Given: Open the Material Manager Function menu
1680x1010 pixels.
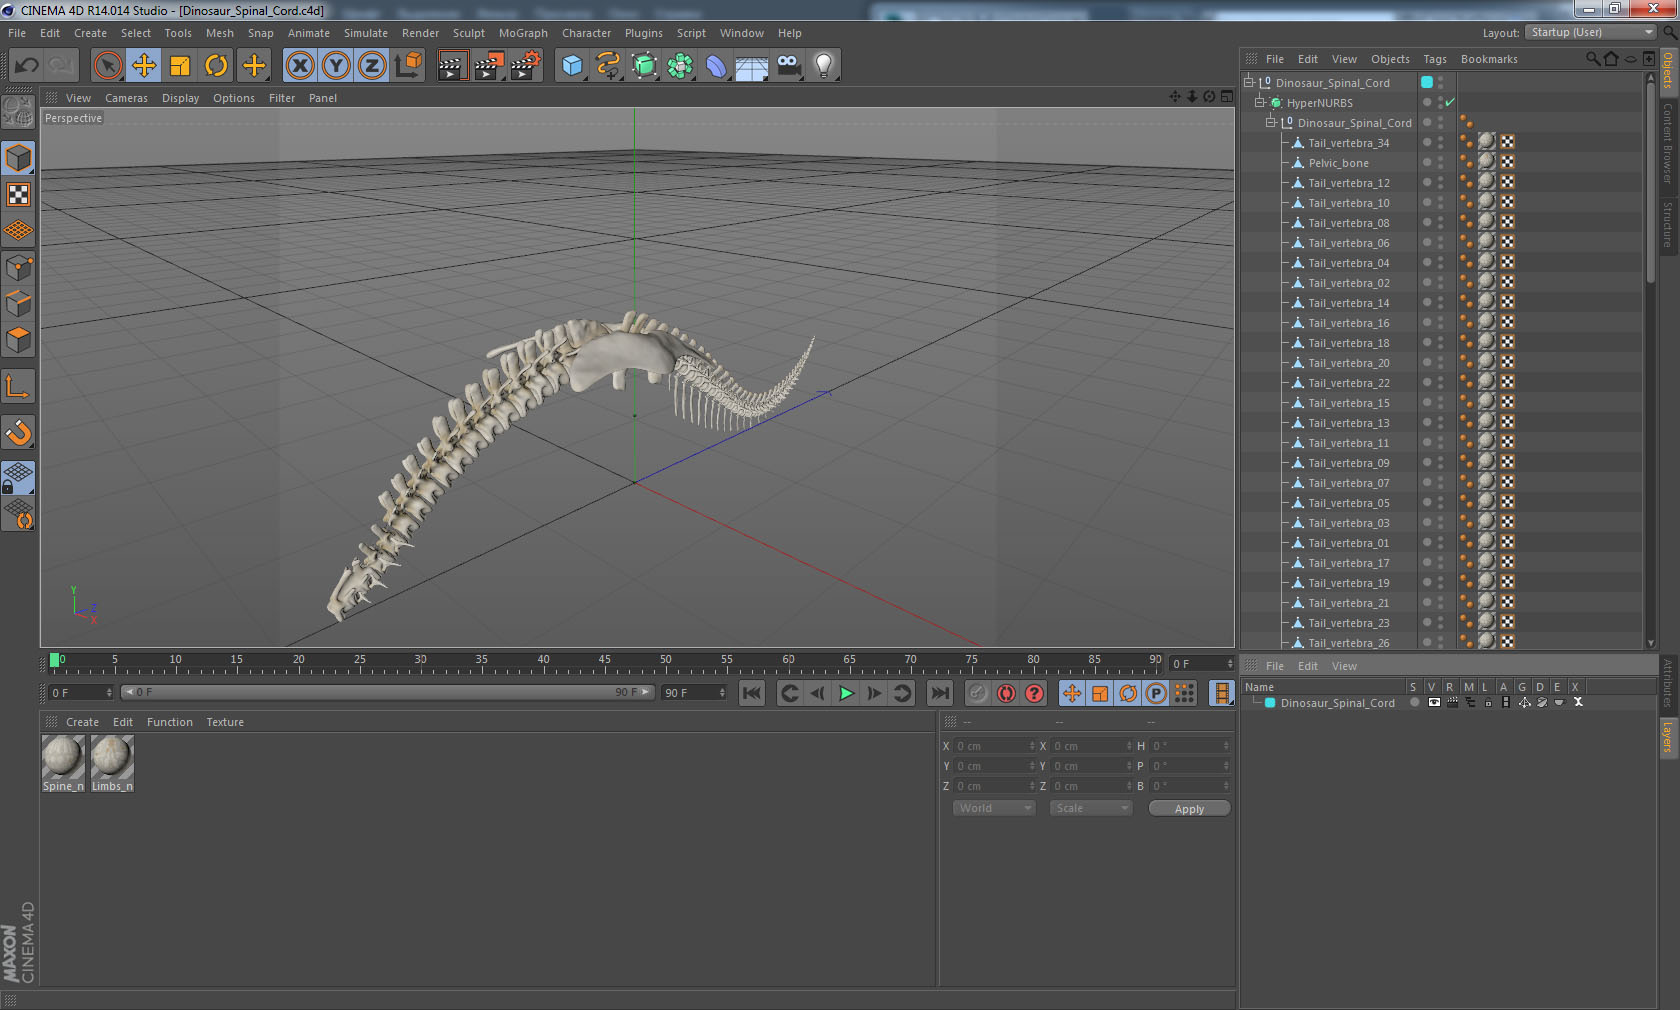Looking at the screenshot, I should (169, 722).
